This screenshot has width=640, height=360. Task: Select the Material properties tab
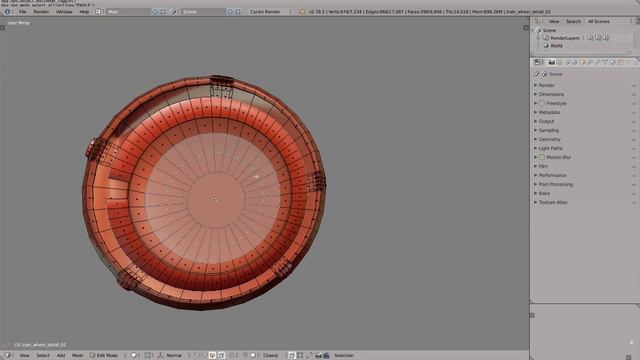coord(613,62)
